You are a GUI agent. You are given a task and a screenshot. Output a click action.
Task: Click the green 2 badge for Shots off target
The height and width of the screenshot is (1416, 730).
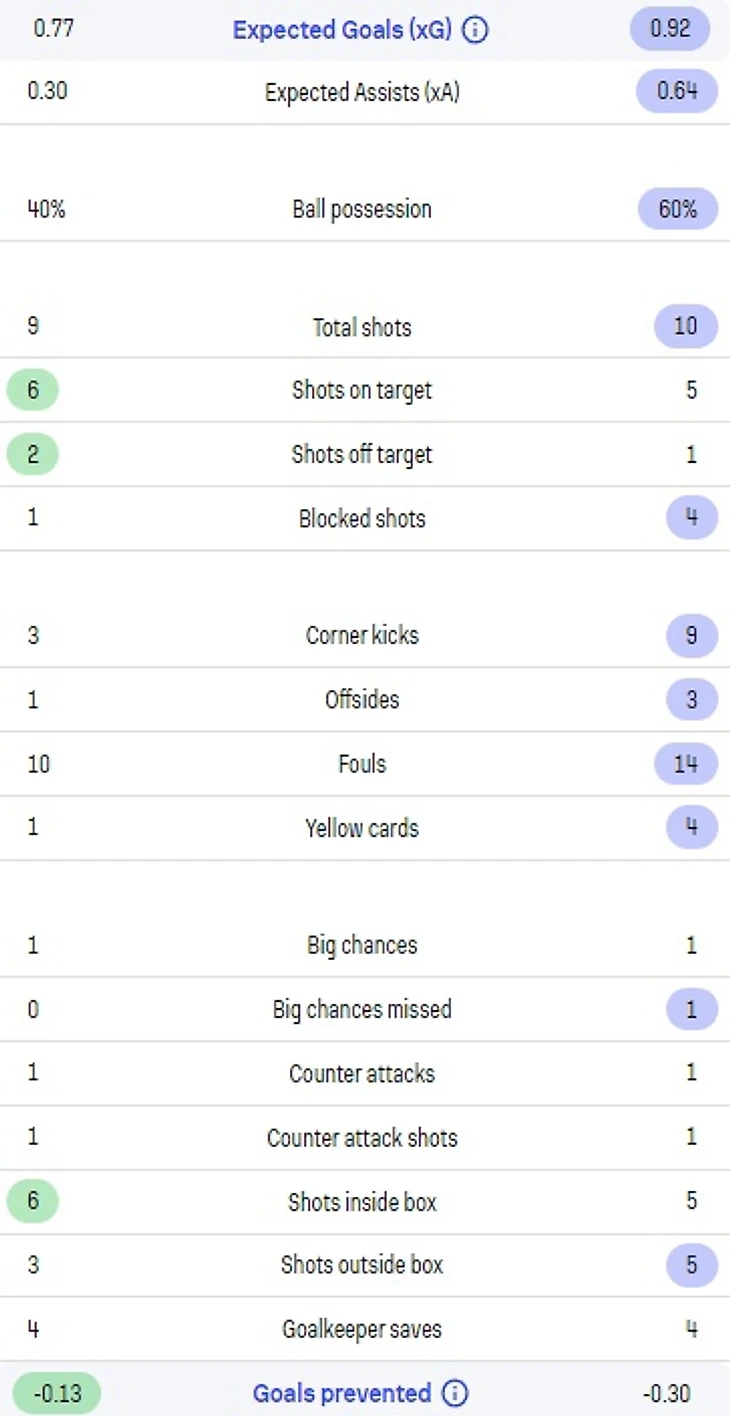pos(33,454)
